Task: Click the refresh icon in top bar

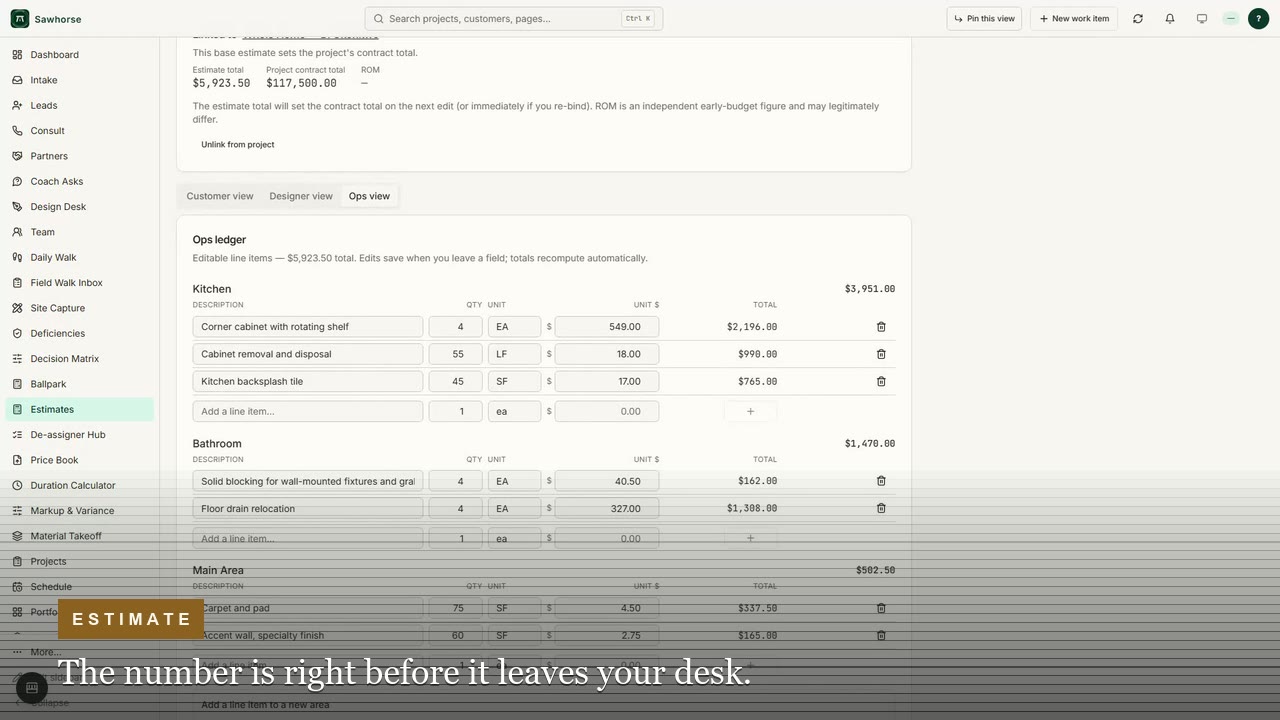Action: [1138, 19]
